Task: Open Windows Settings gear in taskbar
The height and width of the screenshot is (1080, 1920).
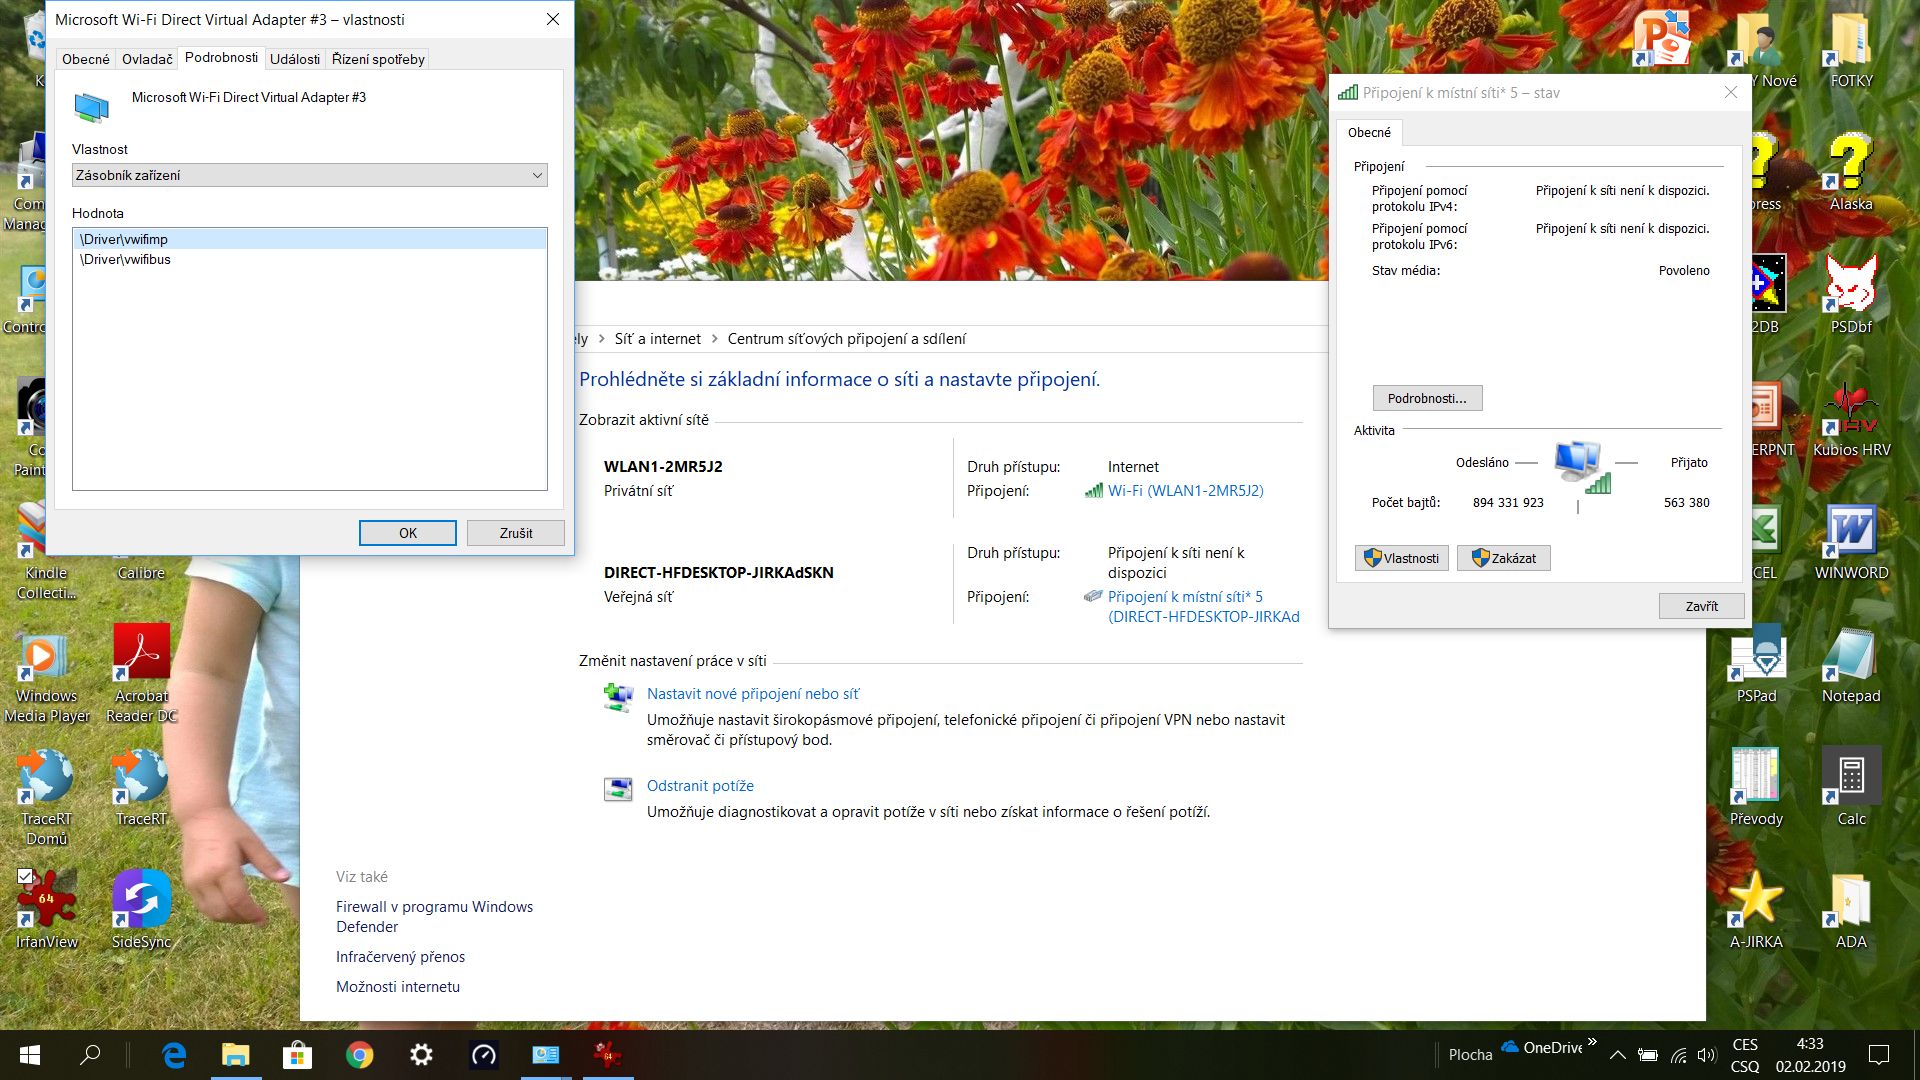Action: click(421, 1054)
